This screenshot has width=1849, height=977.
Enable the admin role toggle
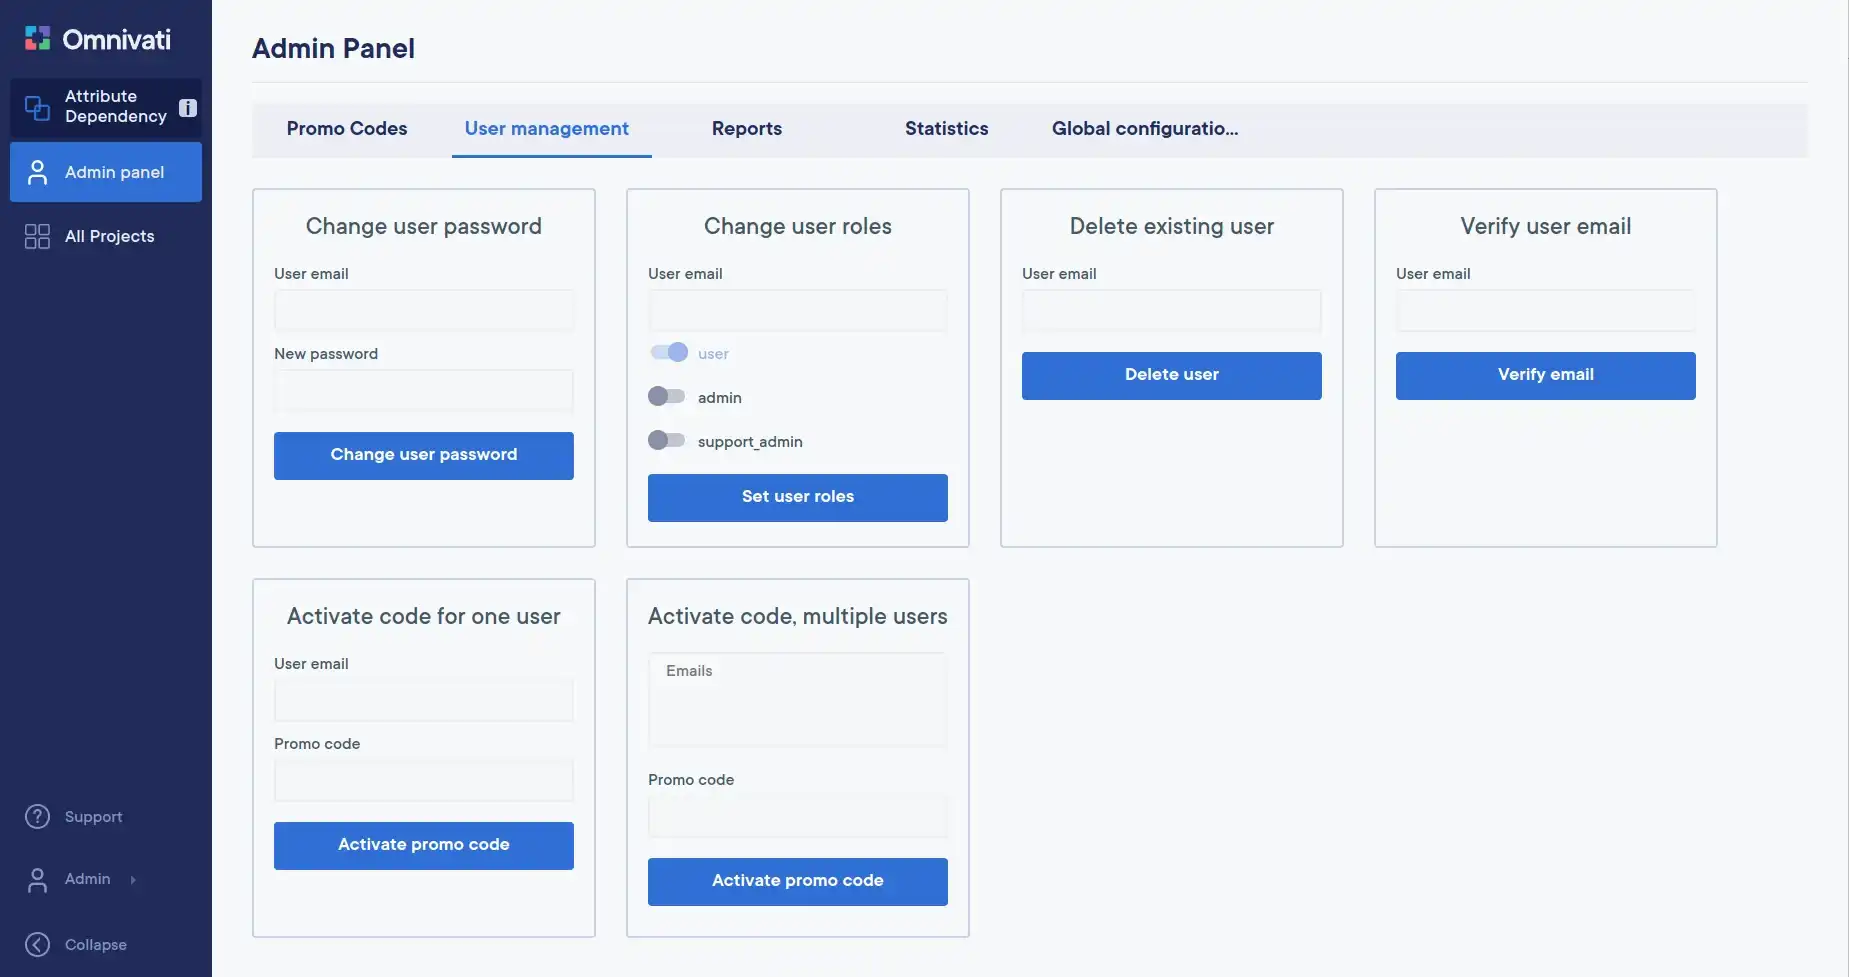click(x=666, y=396)
